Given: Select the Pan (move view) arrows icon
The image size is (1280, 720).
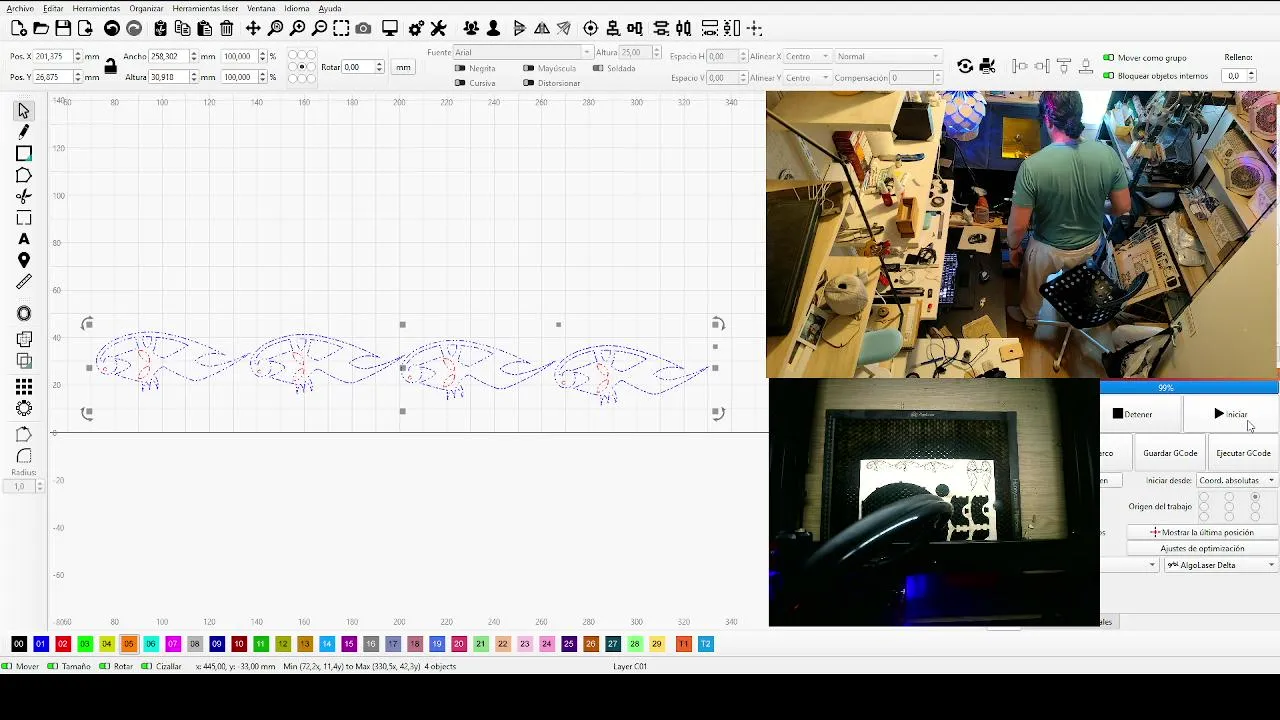Looking at the screenshot, I should point(253,29).
